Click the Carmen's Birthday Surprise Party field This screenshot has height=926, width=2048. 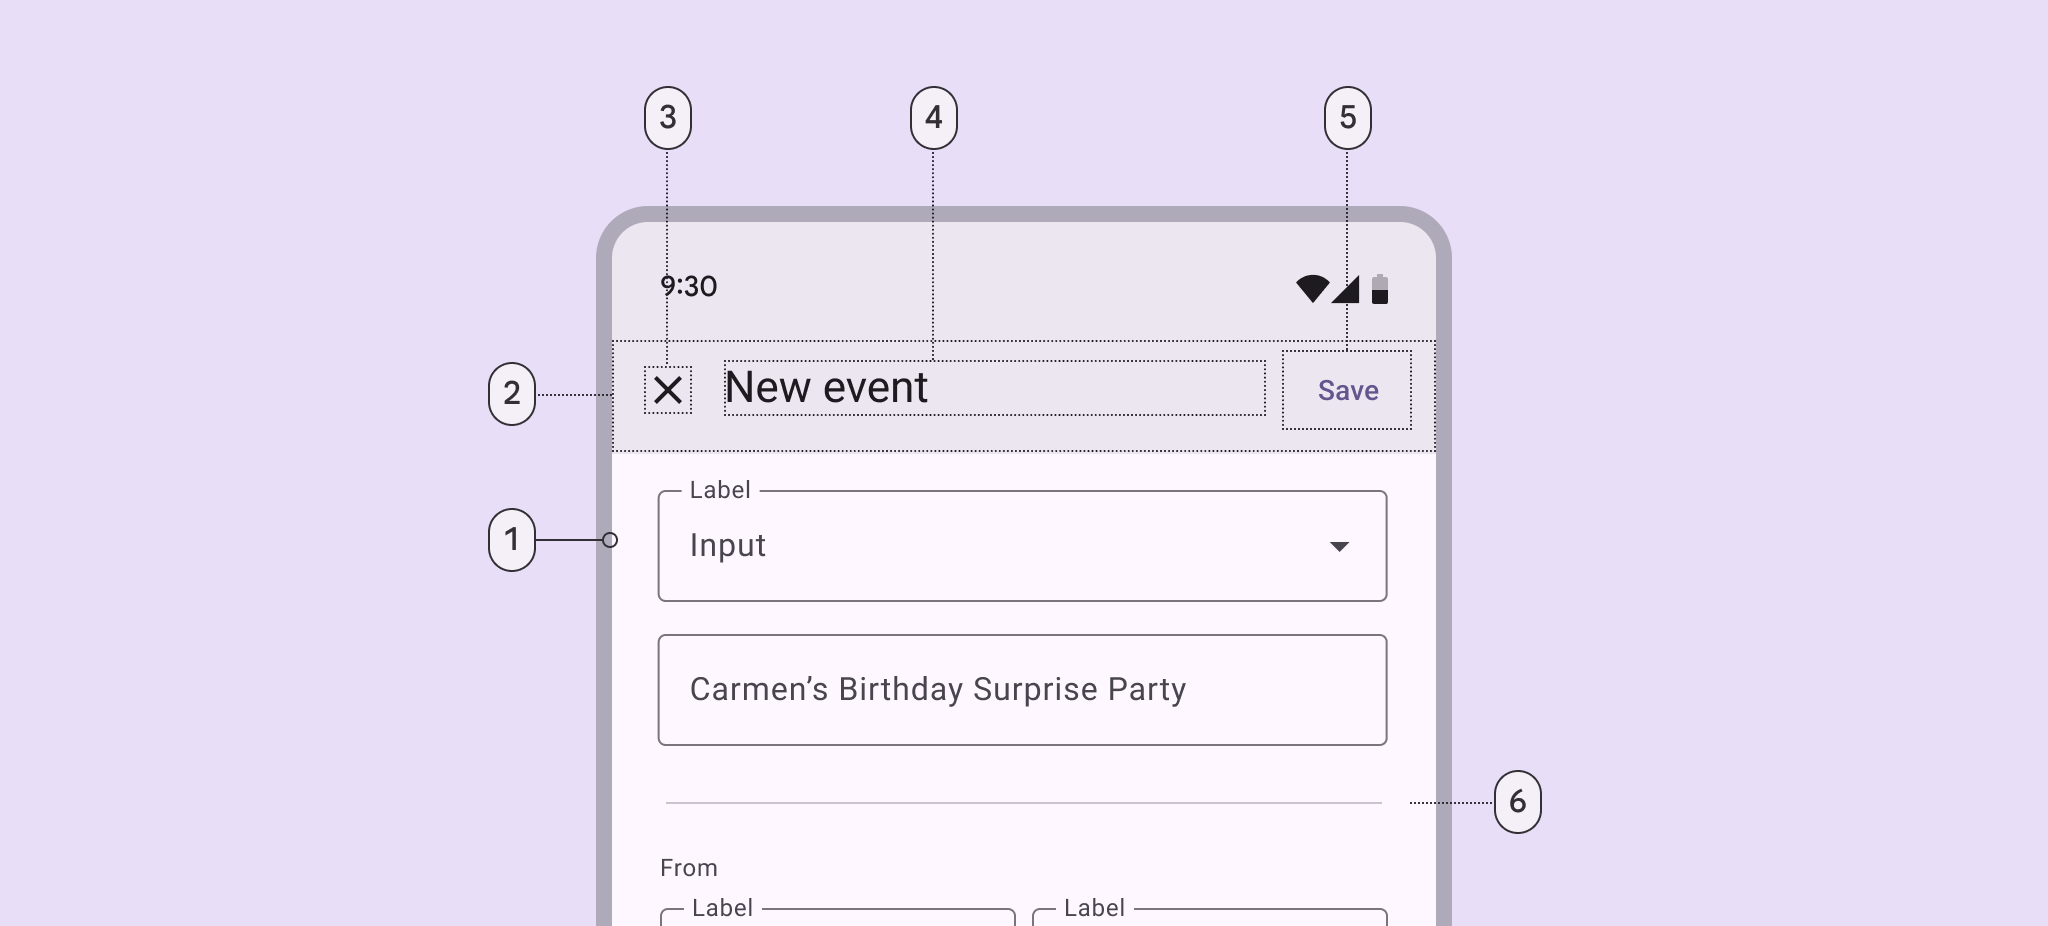tap(1021, 690)
